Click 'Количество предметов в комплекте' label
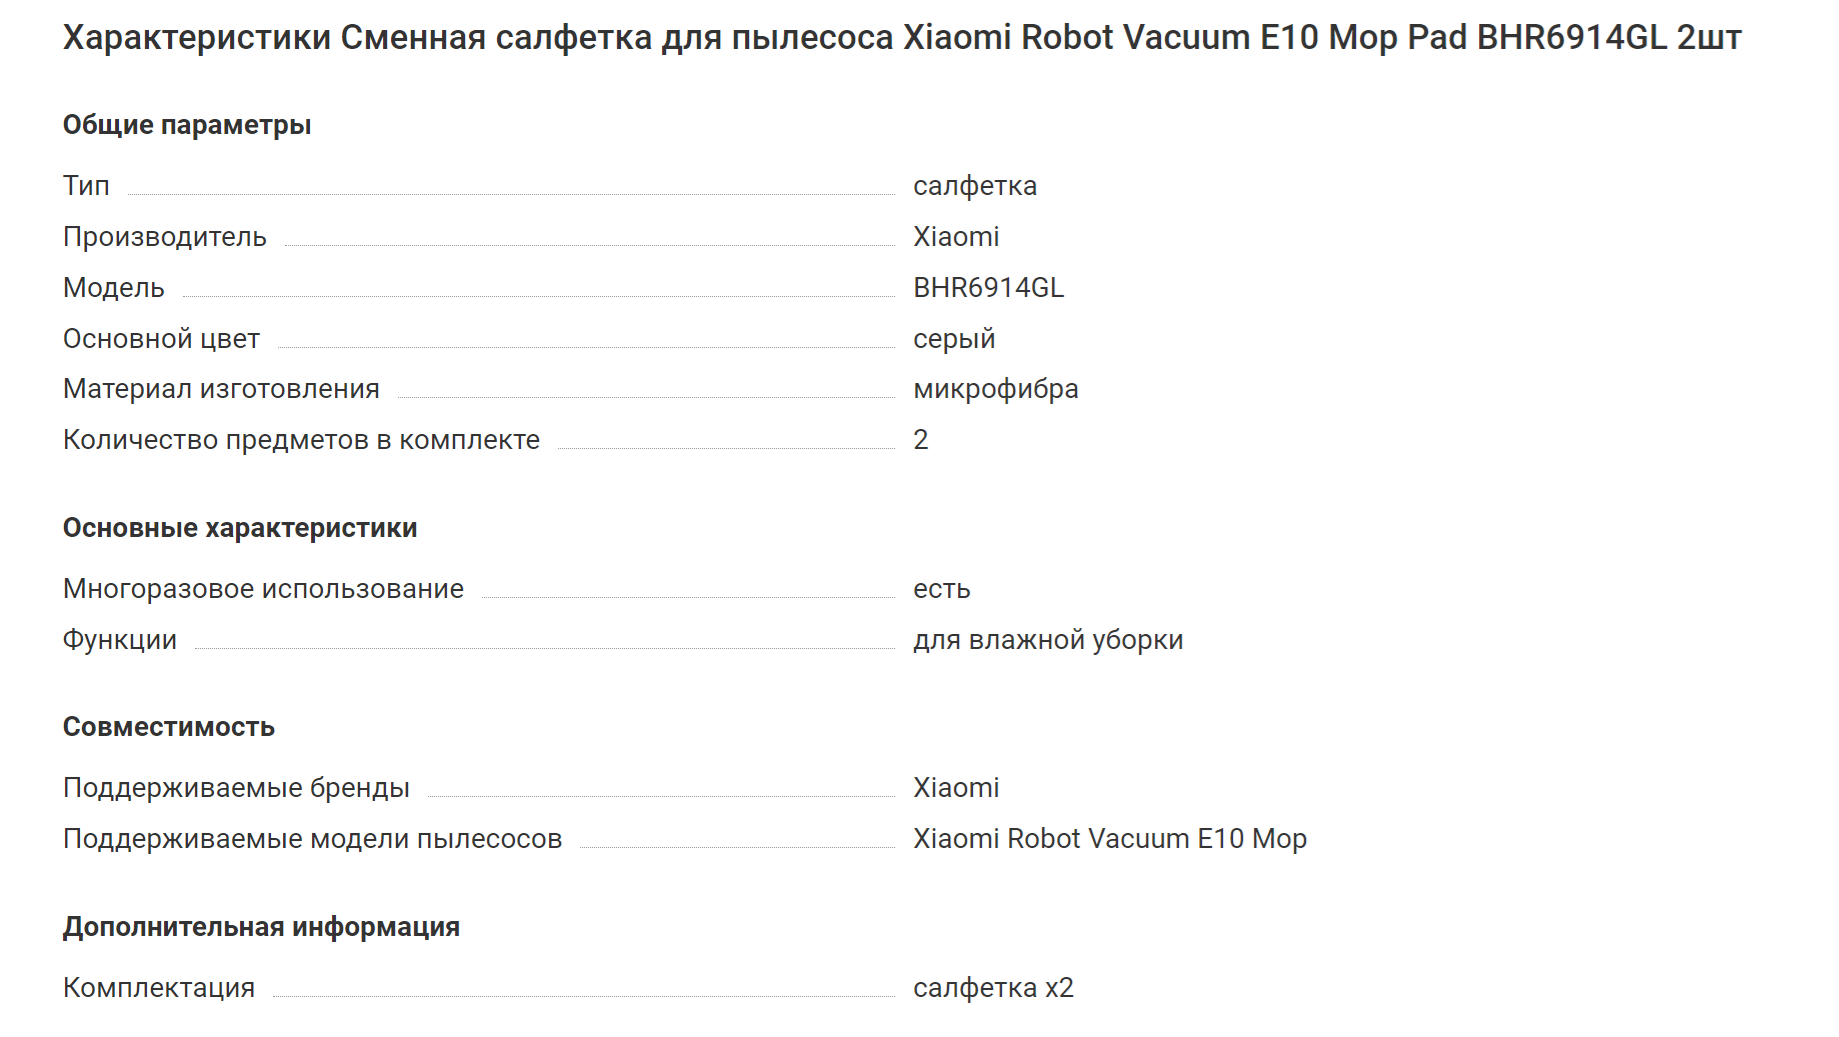The image size is (1839, 1037). pyautogui.click(x=301, y=440)
